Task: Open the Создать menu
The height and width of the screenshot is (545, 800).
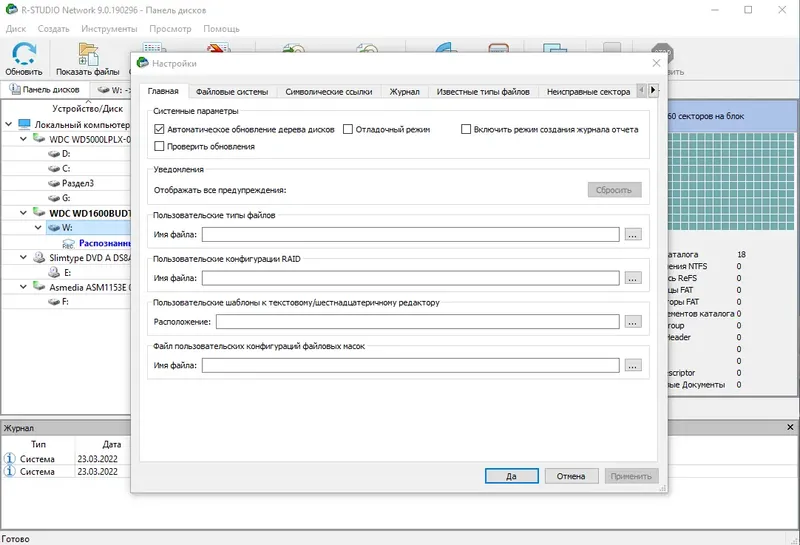Action: pos(54,29)
